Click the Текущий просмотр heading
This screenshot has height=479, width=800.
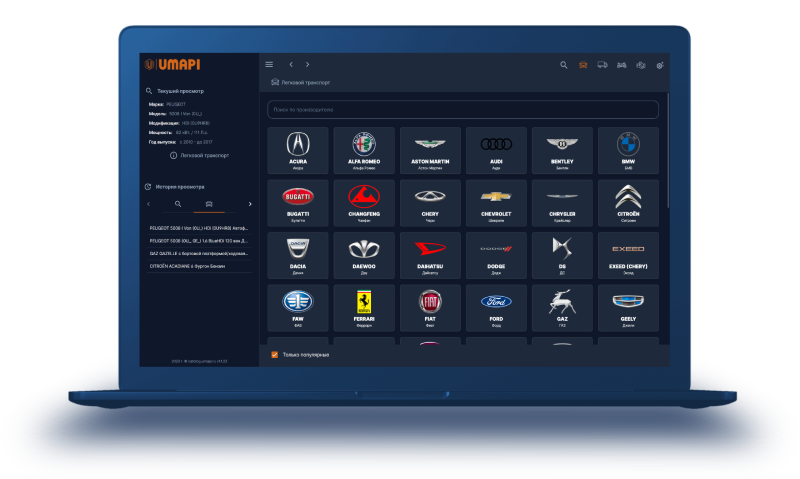point(180,91)
